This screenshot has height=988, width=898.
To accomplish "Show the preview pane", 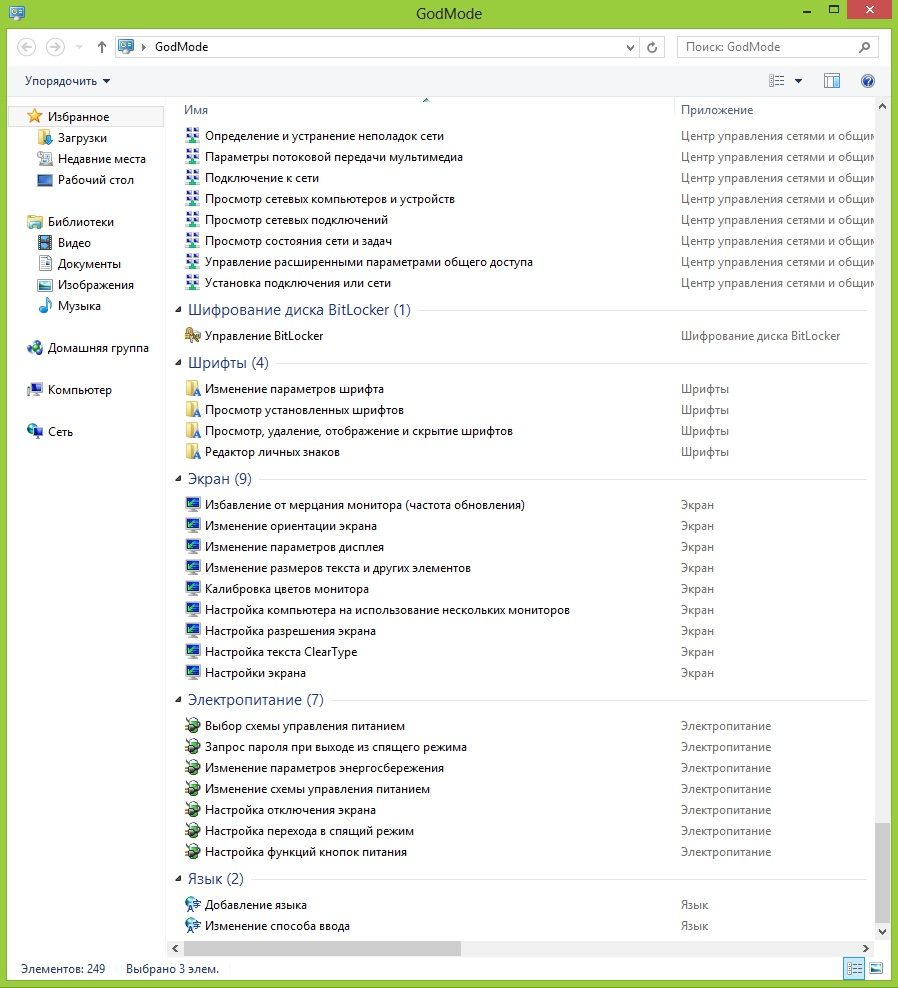I will 832,81.
